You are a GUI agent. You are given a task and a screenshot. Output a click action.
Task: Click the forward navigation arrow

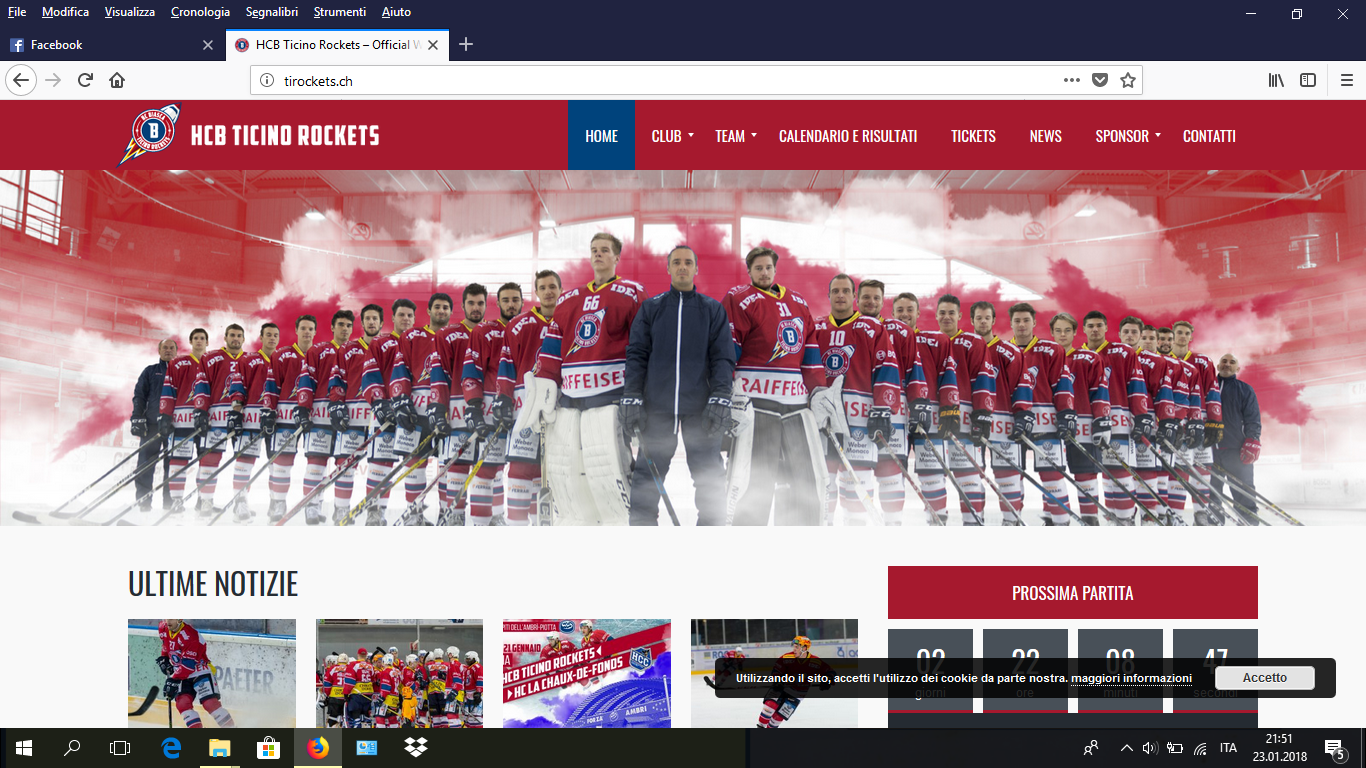click(x=53, y=80)
